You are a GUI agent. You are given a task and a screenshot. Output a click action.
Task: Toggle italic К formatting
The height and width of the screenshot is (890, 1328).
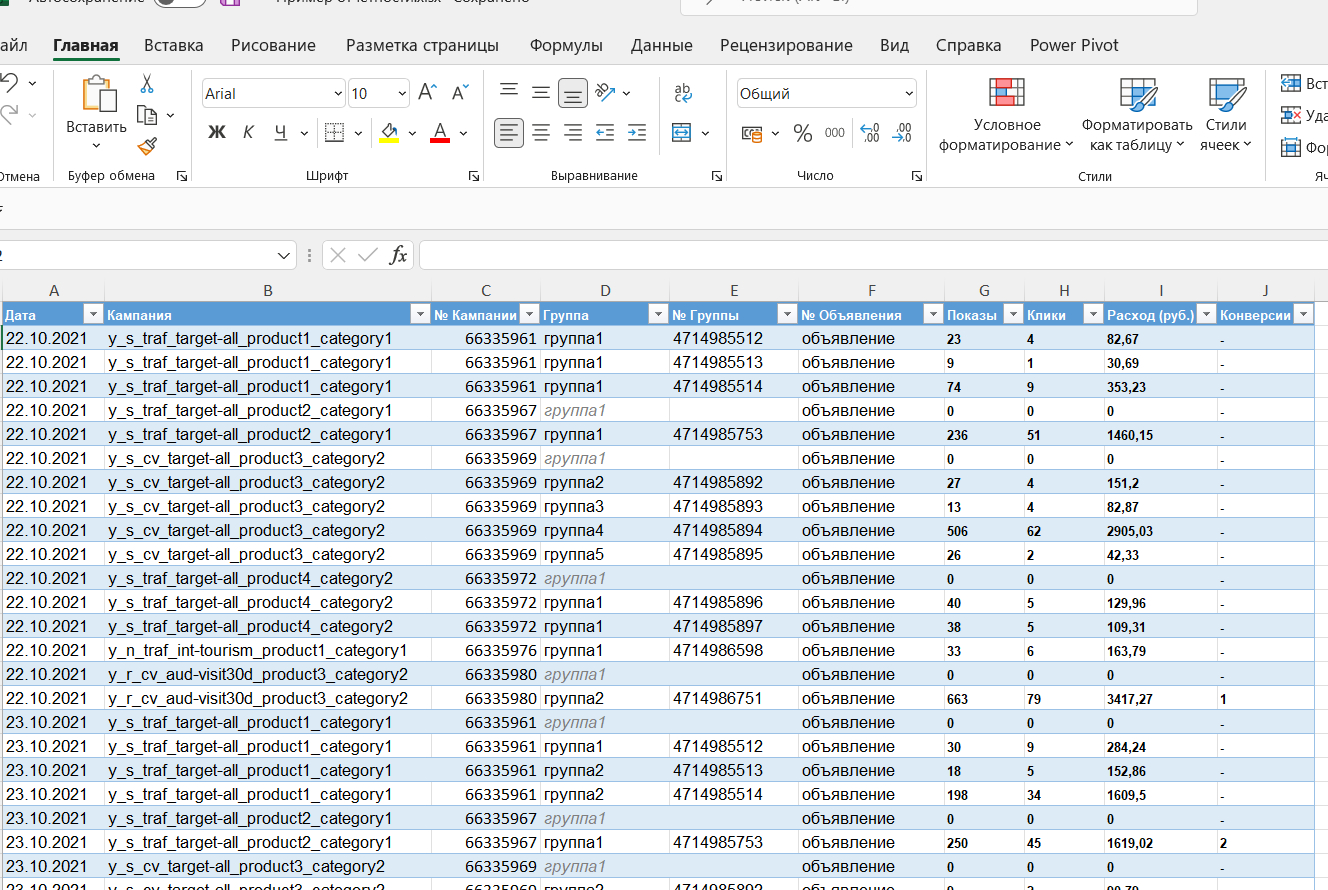(248, 132)
